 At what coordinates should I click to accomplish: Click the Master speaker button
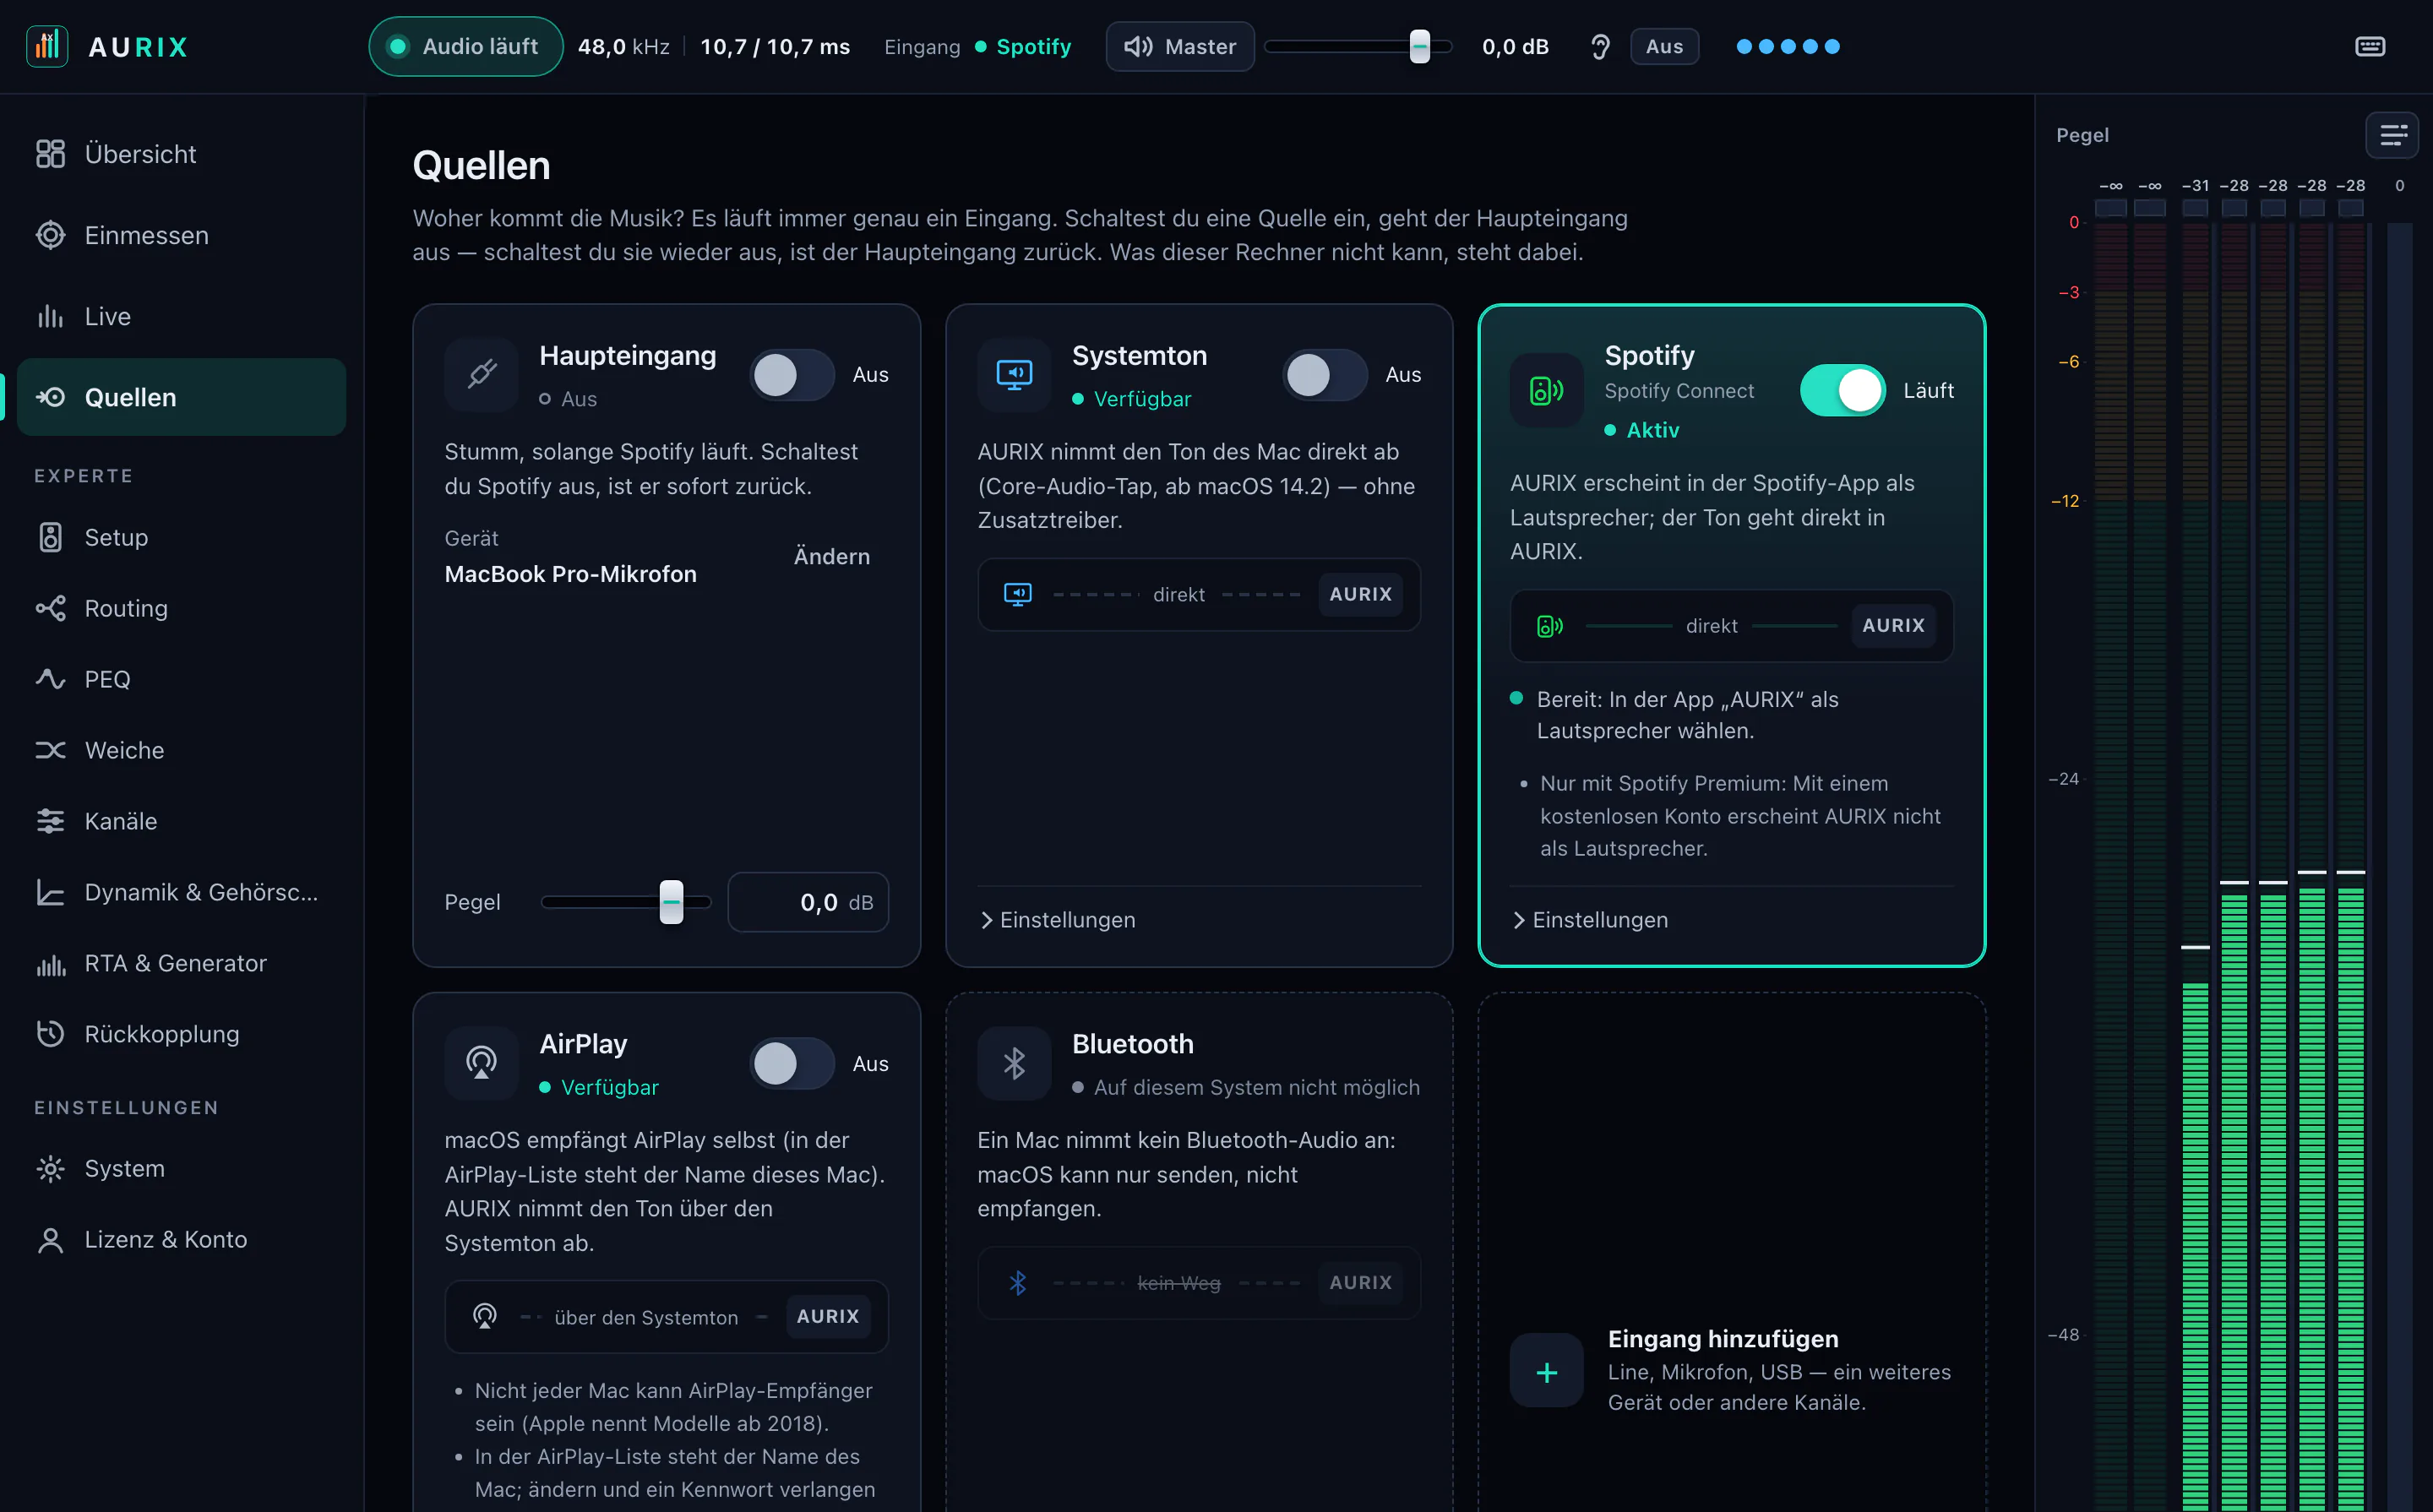tap(1180, 46)
